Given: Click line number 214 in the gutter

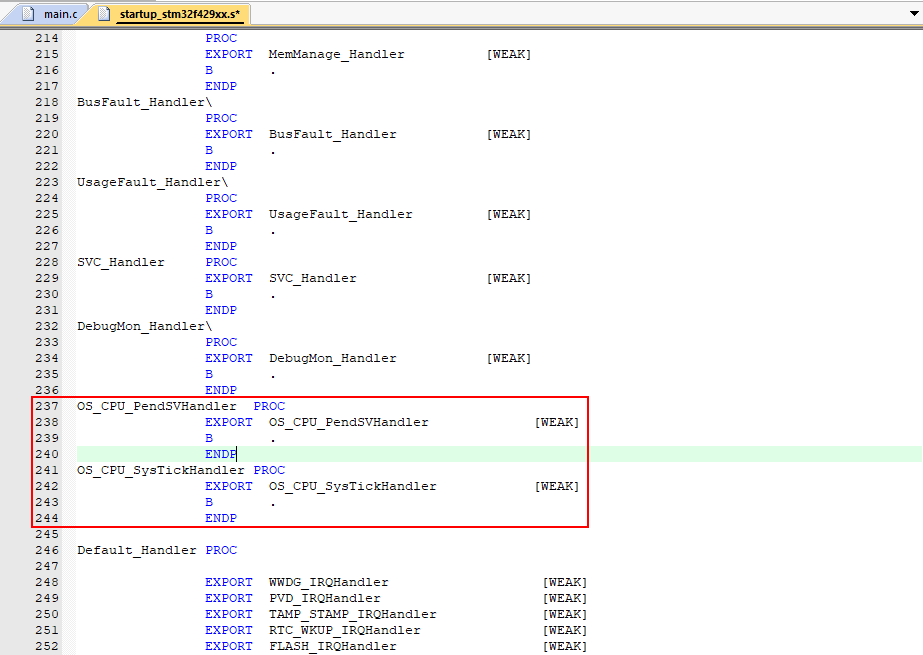Looking at the screenshot, I should click(x=47, y=38).
